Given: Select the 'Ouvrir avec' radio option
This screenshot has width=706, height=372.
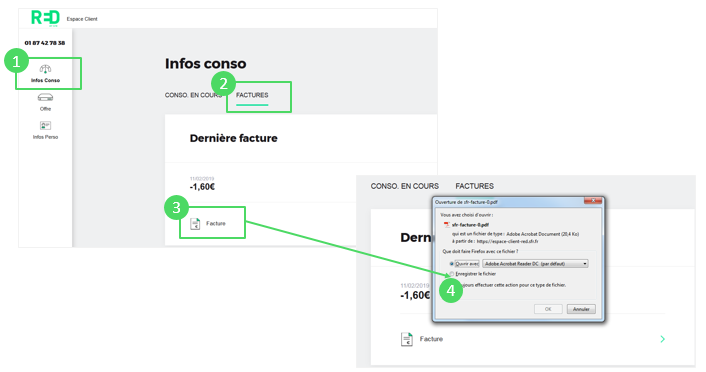Looking at the screenshot, I should click(451, 263).
